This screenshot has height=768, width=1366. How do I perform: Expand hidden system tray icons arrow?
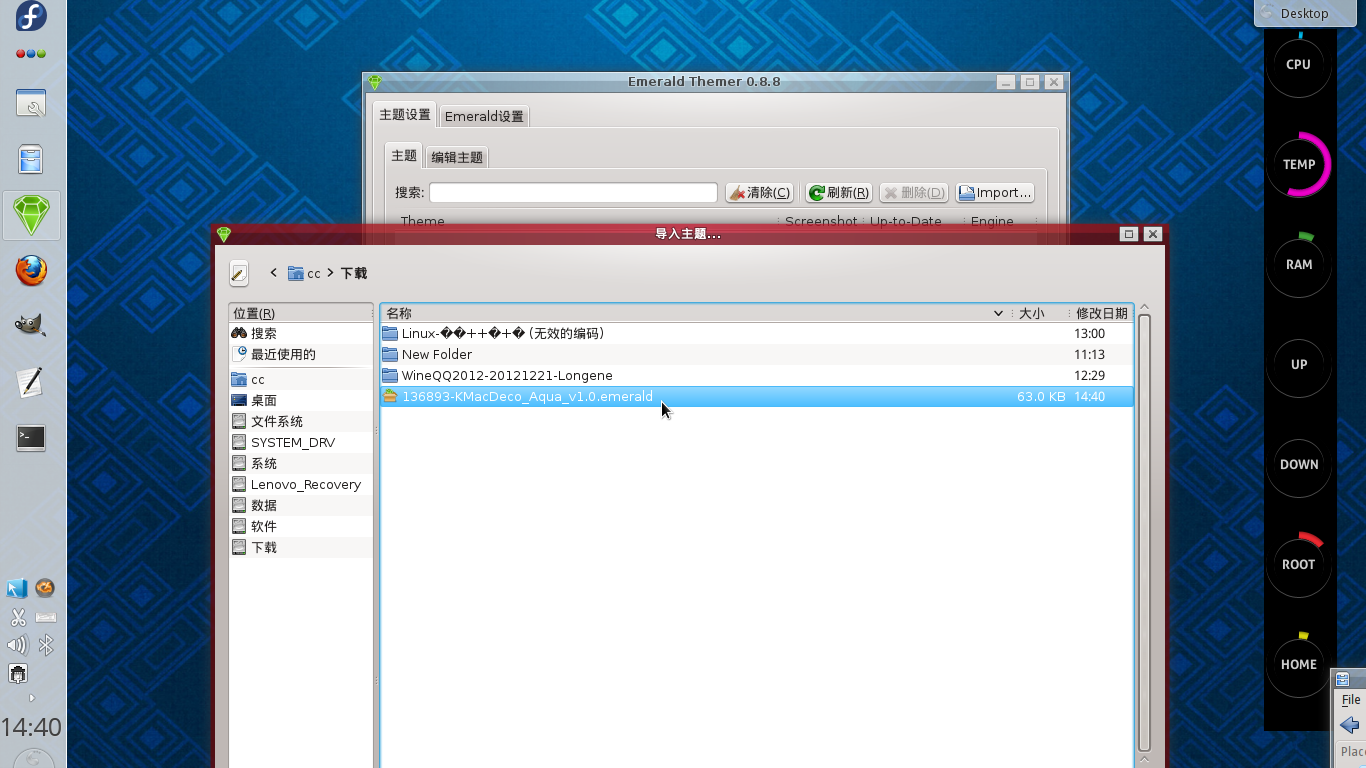32,698
